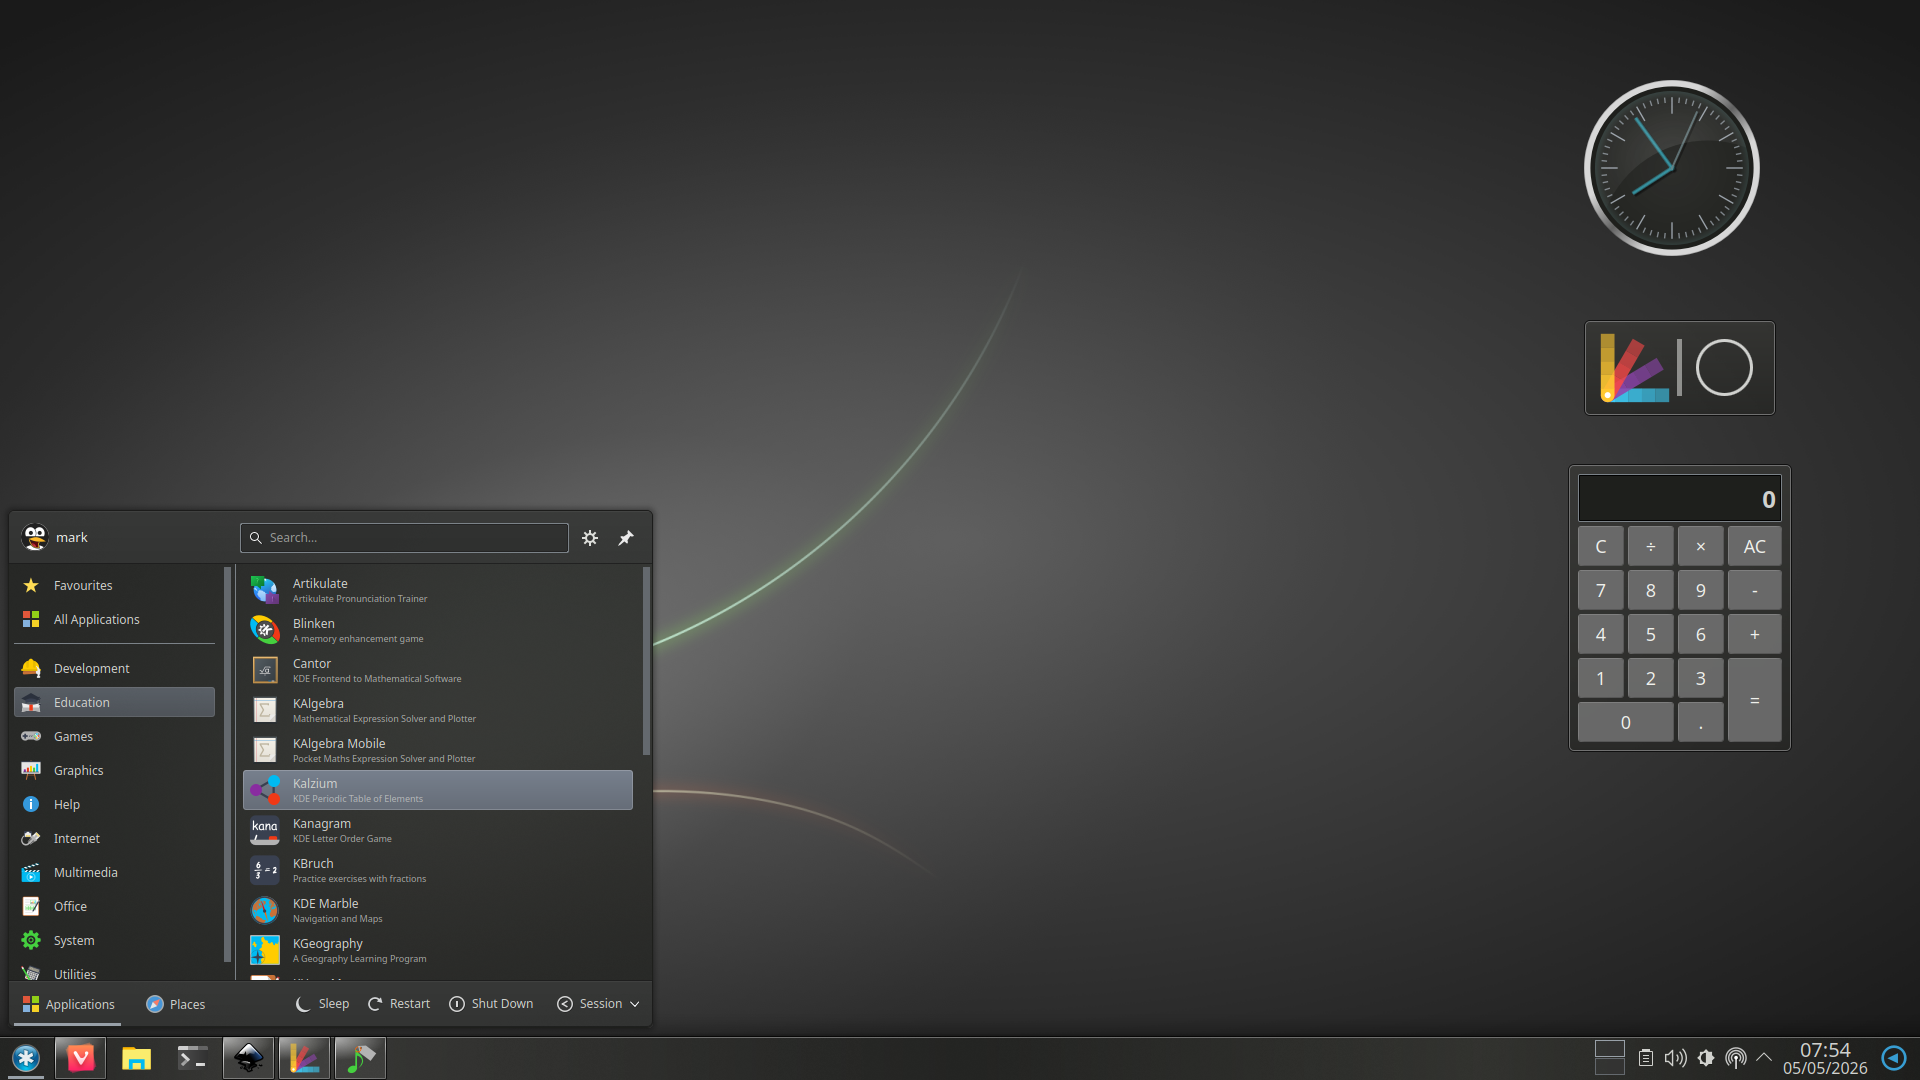Open the Session dropdown menu

[598, 1004]
